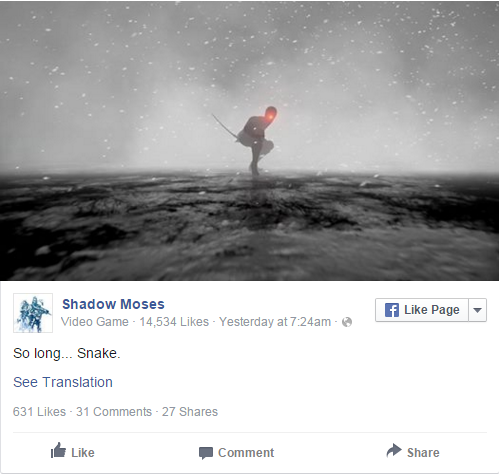
Task: Open the Like Page dropdown arrow
Action: tap(477, 310)
